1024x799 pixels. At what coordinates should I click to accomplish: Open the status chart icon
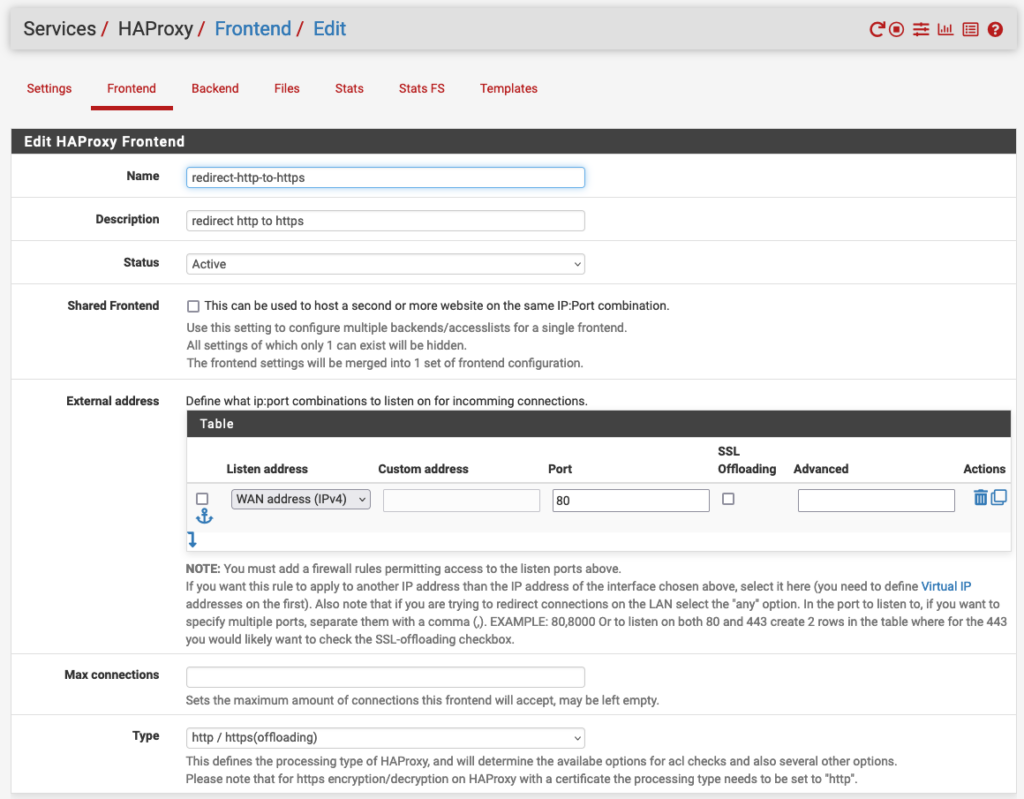(x=945, y=29)
